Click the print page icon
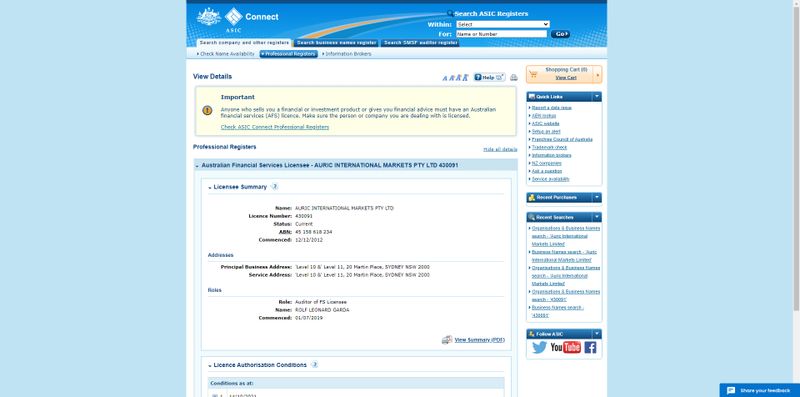This screenshot has height=397, width=800. pyautogui.click(x=513, y=78)
